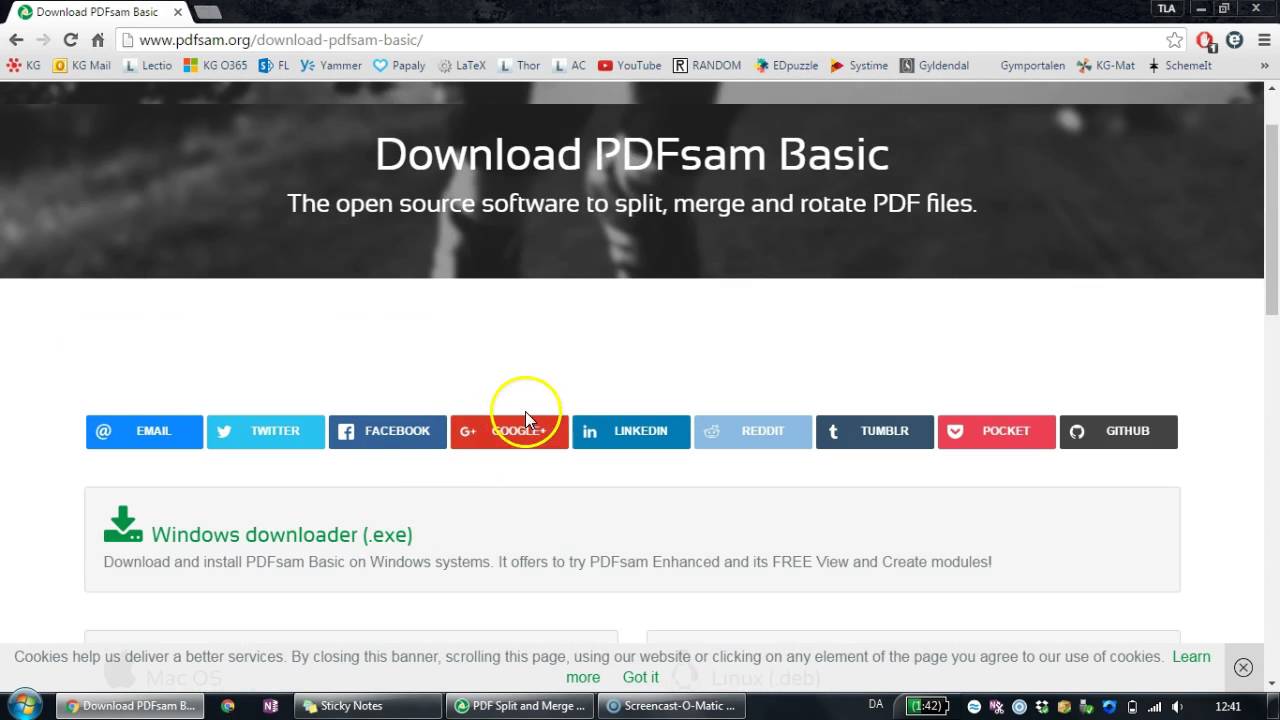Open the home page via the house icon
This screenshot has height=720, width=1280.
click(97, 40)
